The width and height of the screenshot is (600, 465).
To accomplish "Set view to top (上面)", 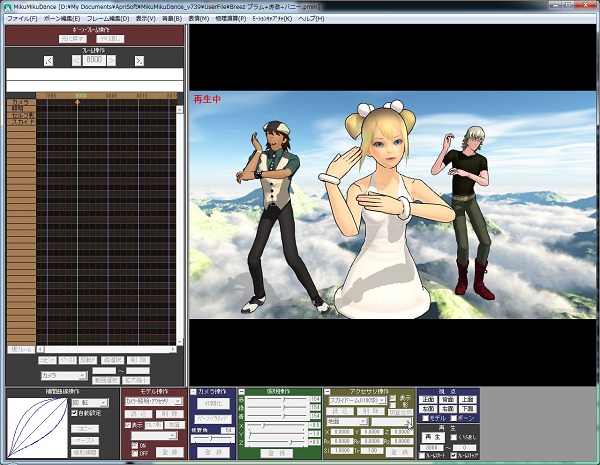I will (x=467, y=400).
